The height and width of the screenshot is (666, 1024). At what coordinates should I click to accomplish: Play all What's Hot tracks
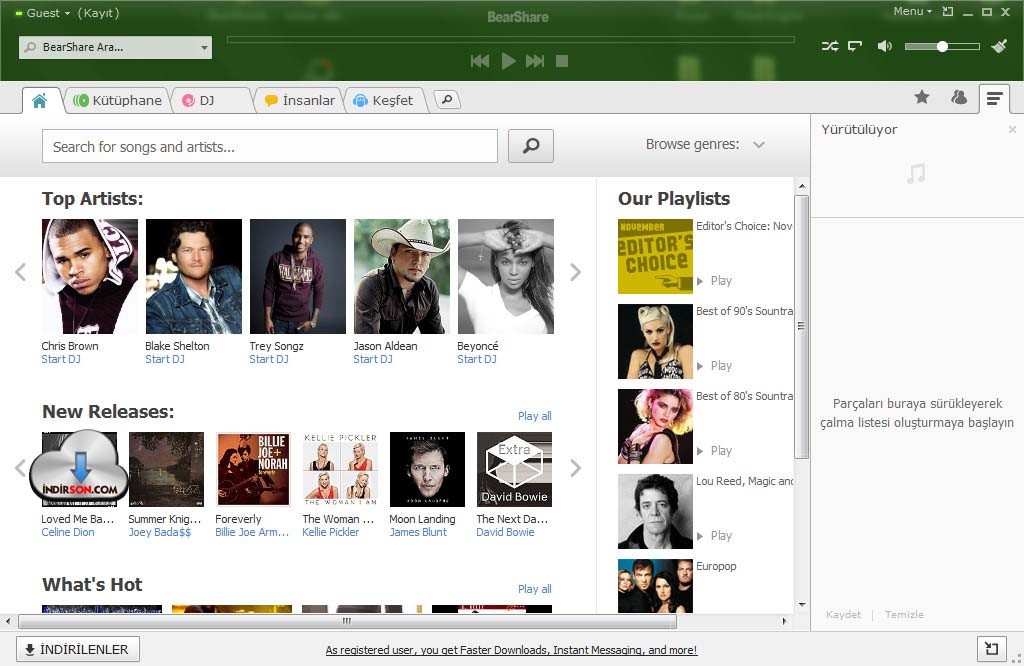[x=534, y=589]
